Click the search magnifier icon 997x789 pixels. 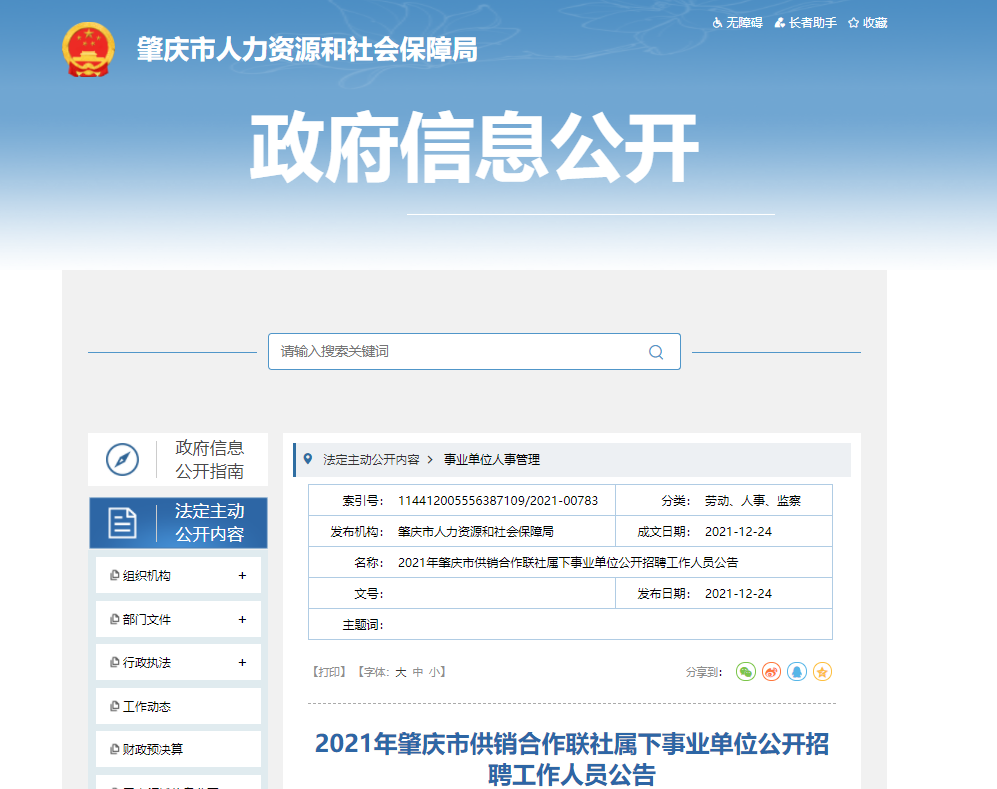(655, 351)
